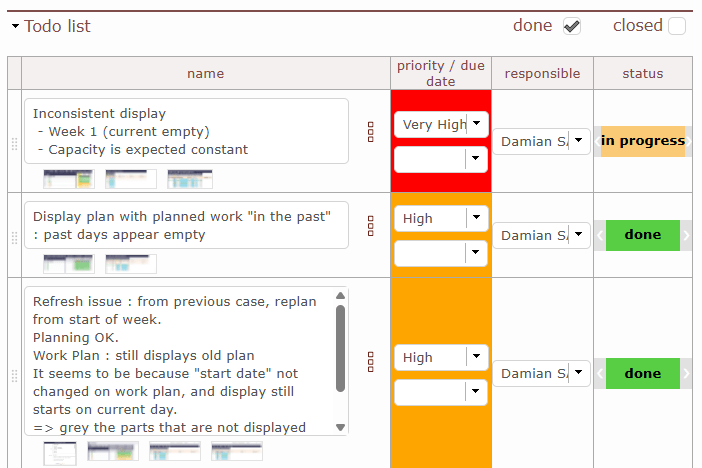Viewport: 702px width, 468px height.
Task: Click the status column header
Action: tap(642, 73)
